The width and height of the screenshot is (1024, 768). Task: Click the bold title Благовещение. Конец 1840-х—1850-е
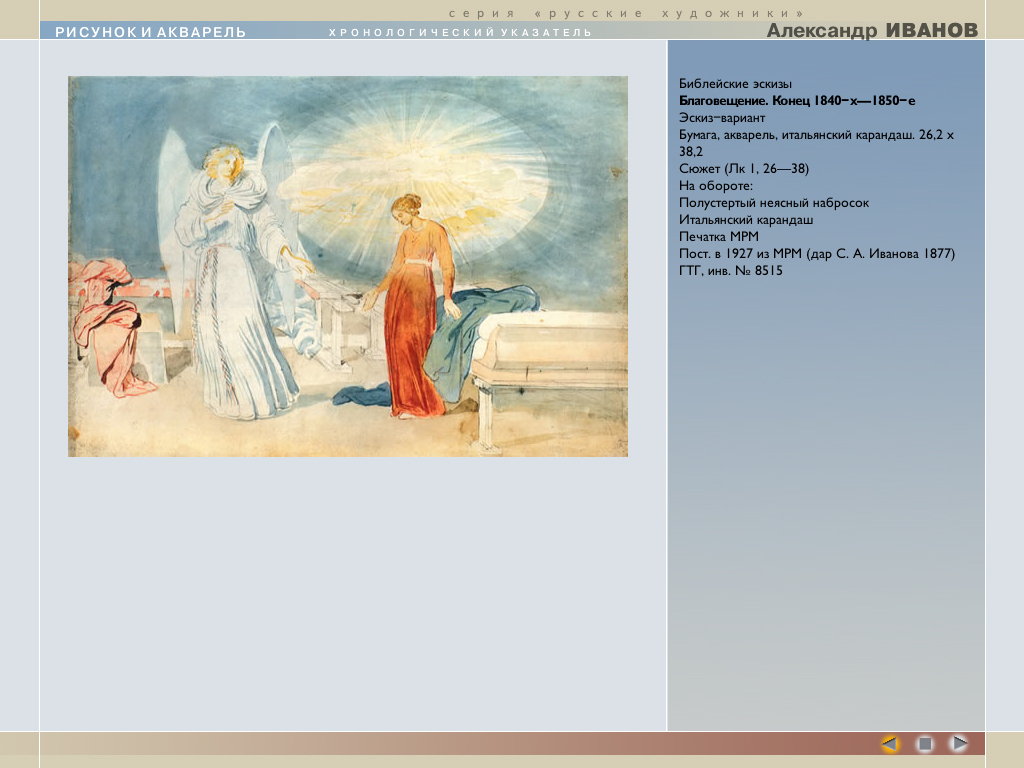(x=797, y=101)
